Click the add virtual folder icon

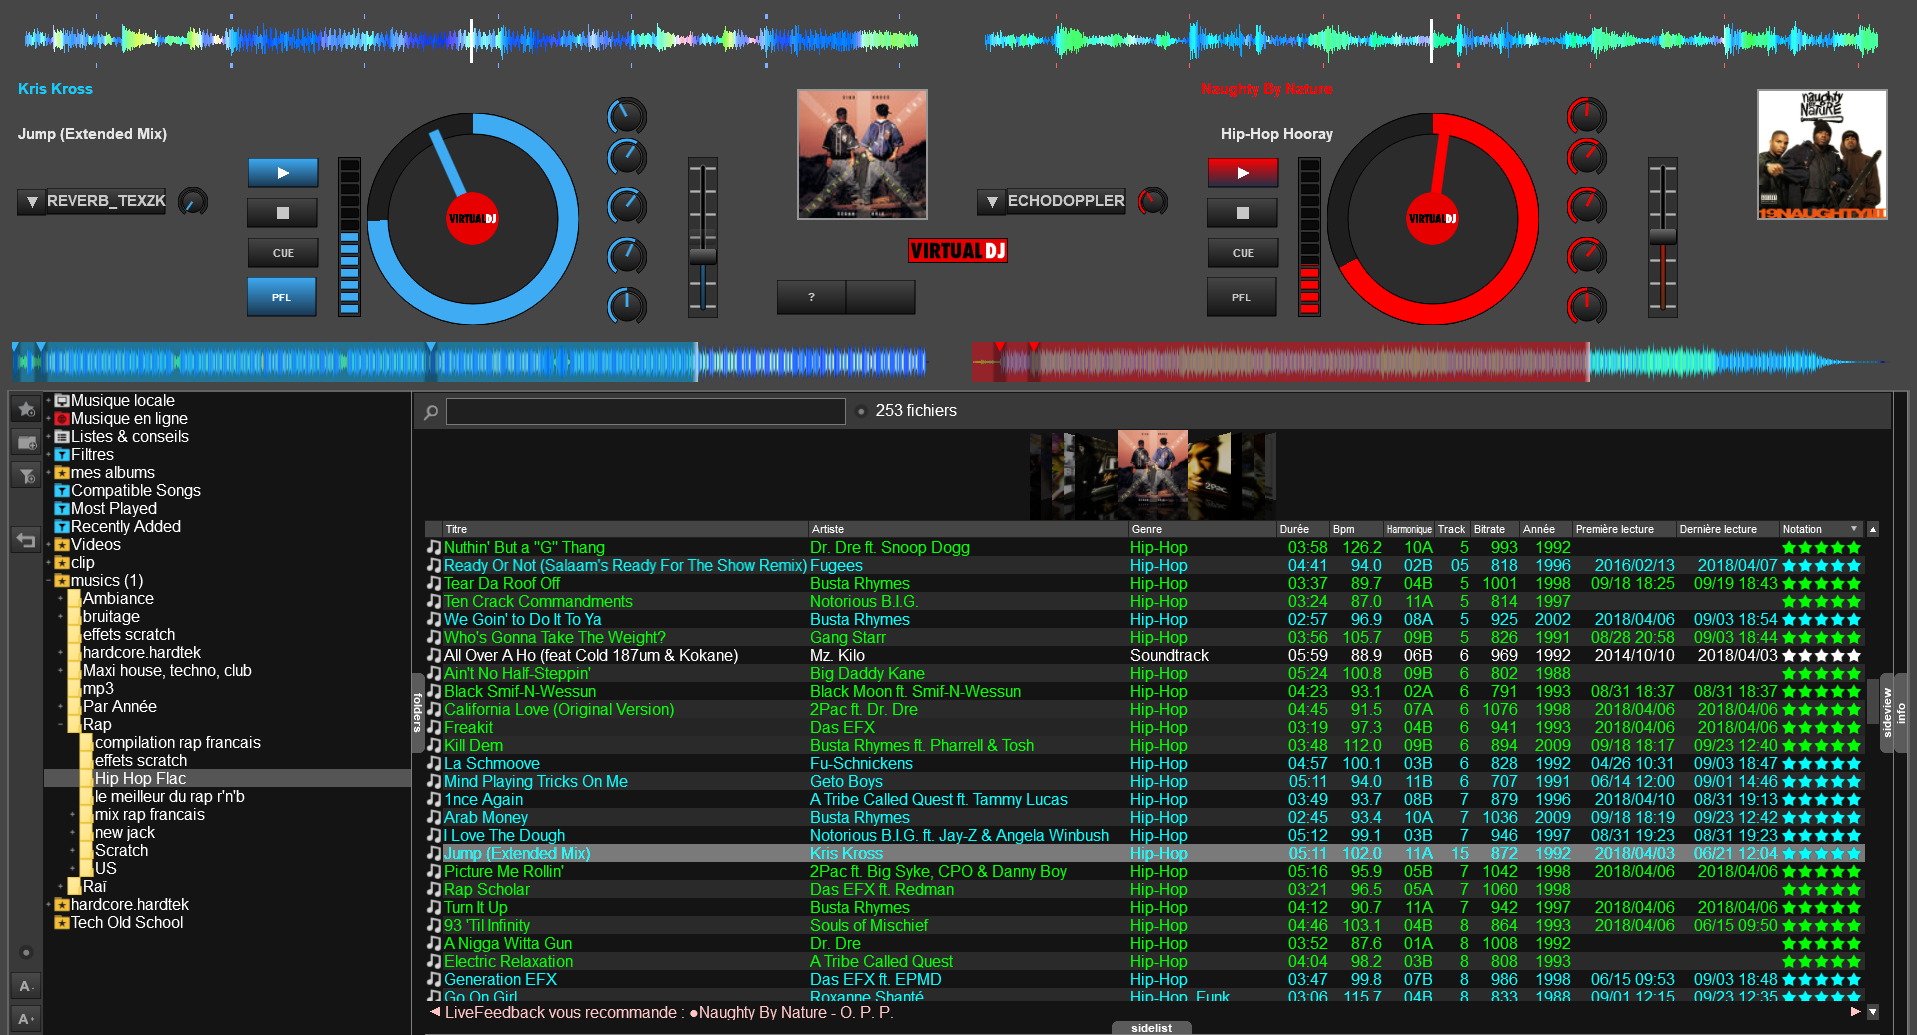tap(27, 442)
